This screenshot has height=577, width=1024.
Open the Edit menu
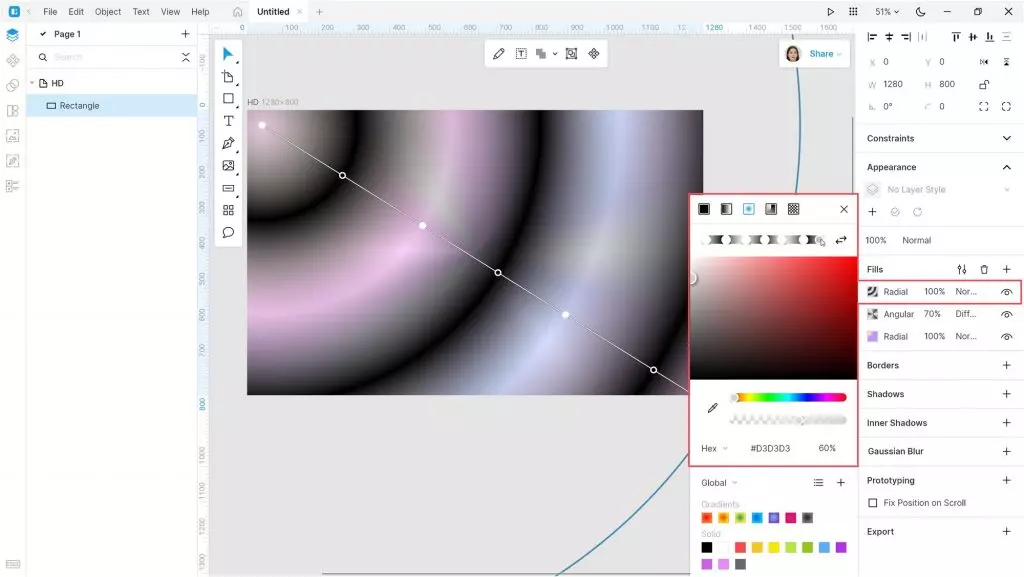pyautogui.click(x=76, y=12)
